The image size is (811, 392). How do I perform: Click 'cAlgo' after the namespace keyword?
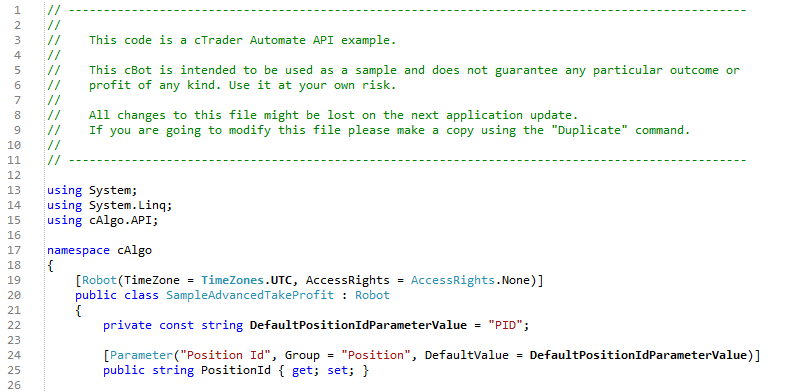(134, 250)
